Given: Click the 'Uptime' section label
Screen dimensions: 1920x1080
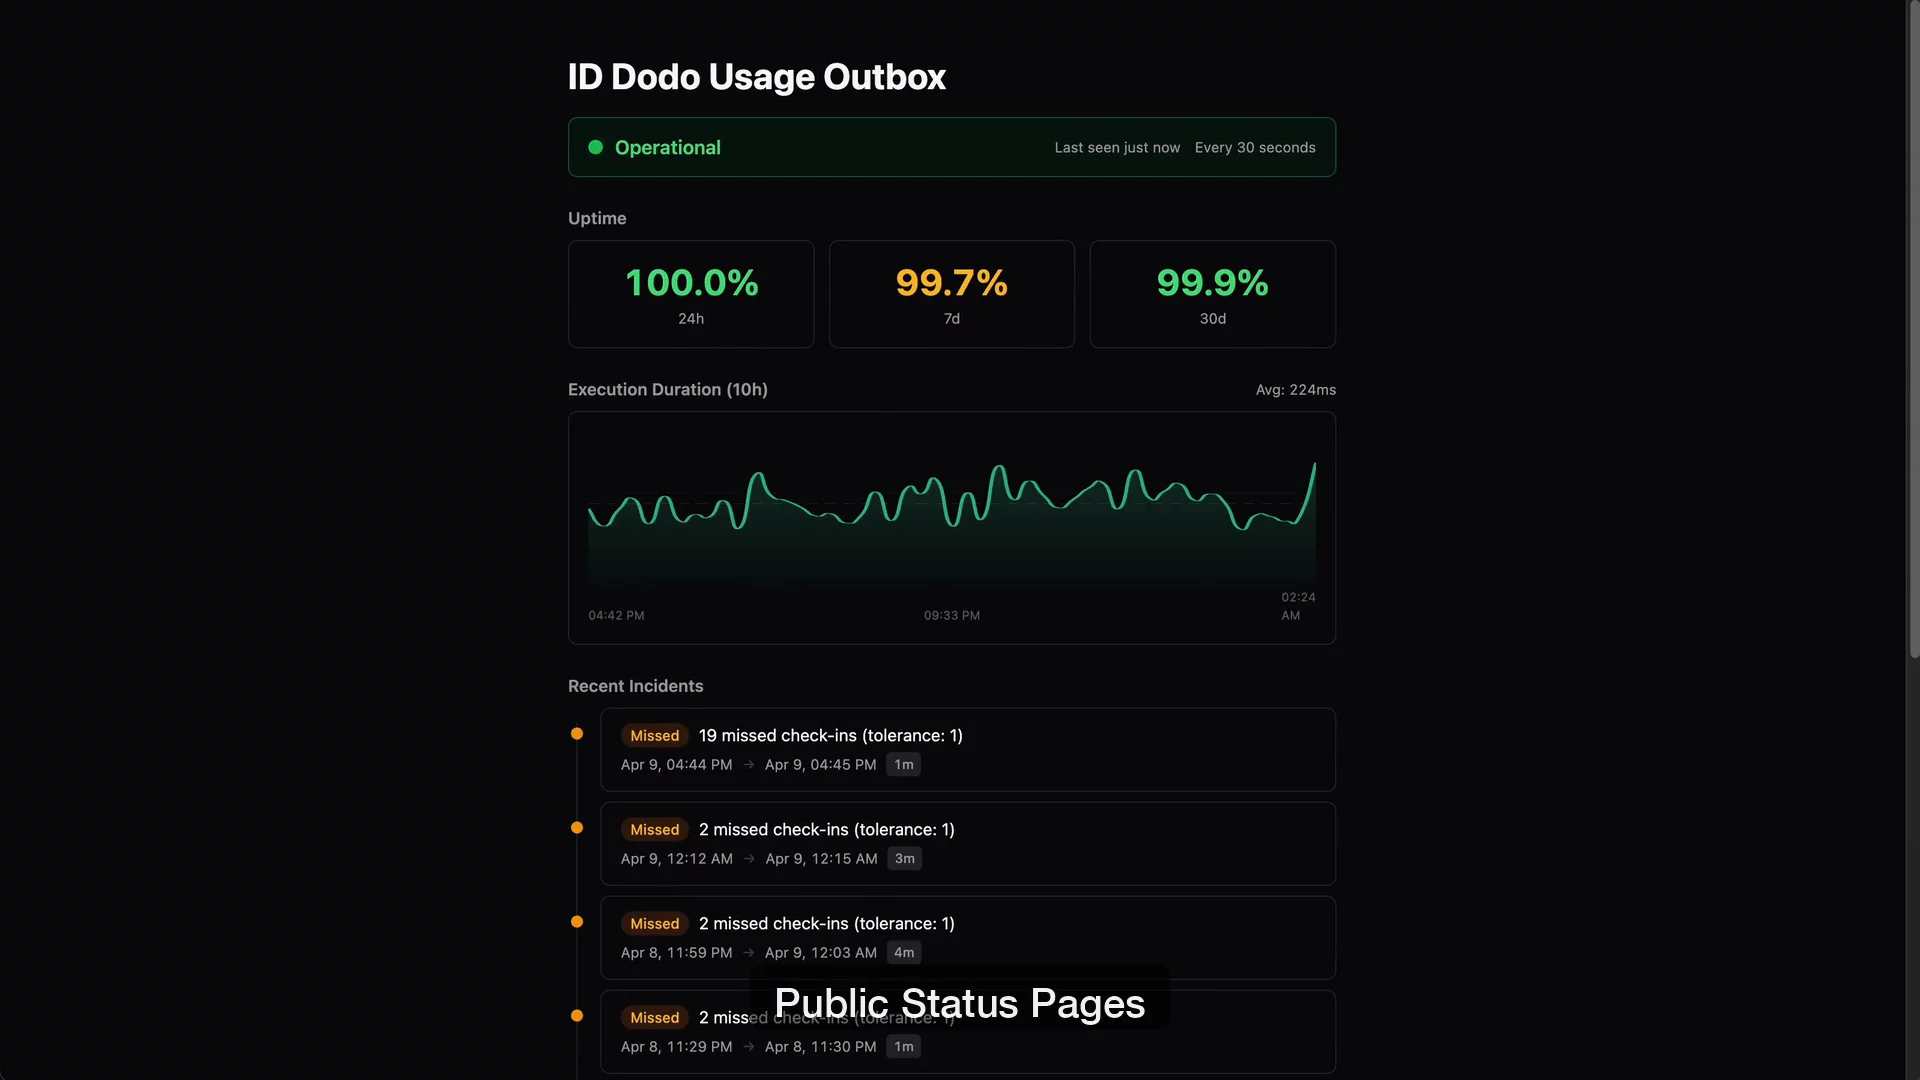Looking at the screenshot, I should tap(597, 218).
